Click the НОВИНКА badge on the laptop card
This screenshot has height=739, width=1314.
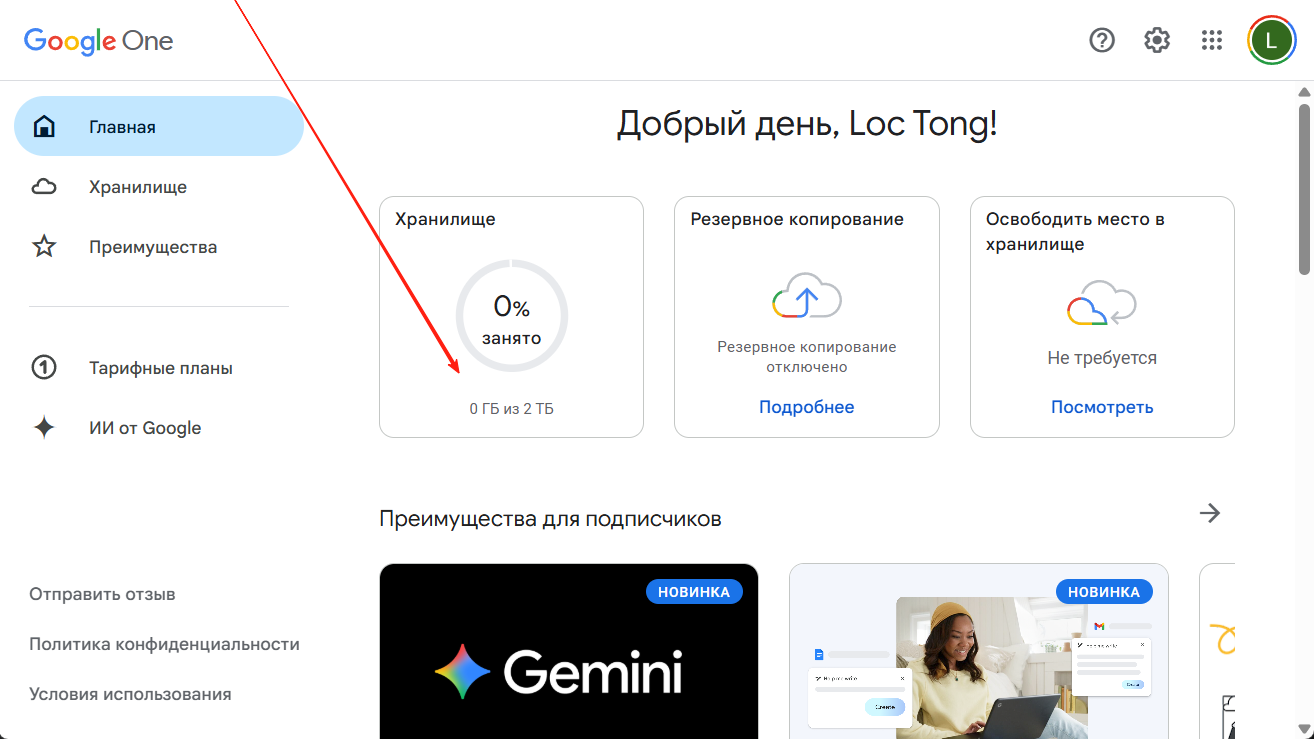[1104, 592]
